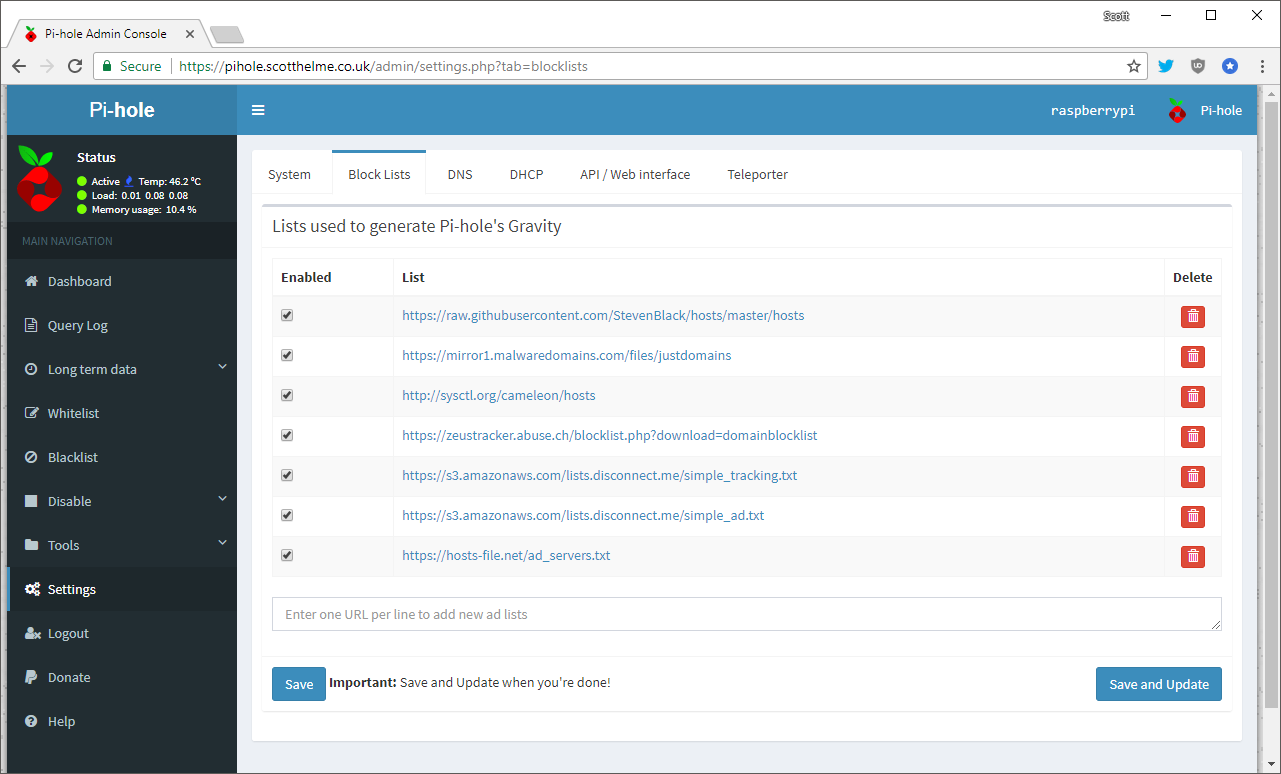Uncheck the malwaredomains list checkbox
The image size is (1281, 774).
pyautogui.click(x=287, y=355)
